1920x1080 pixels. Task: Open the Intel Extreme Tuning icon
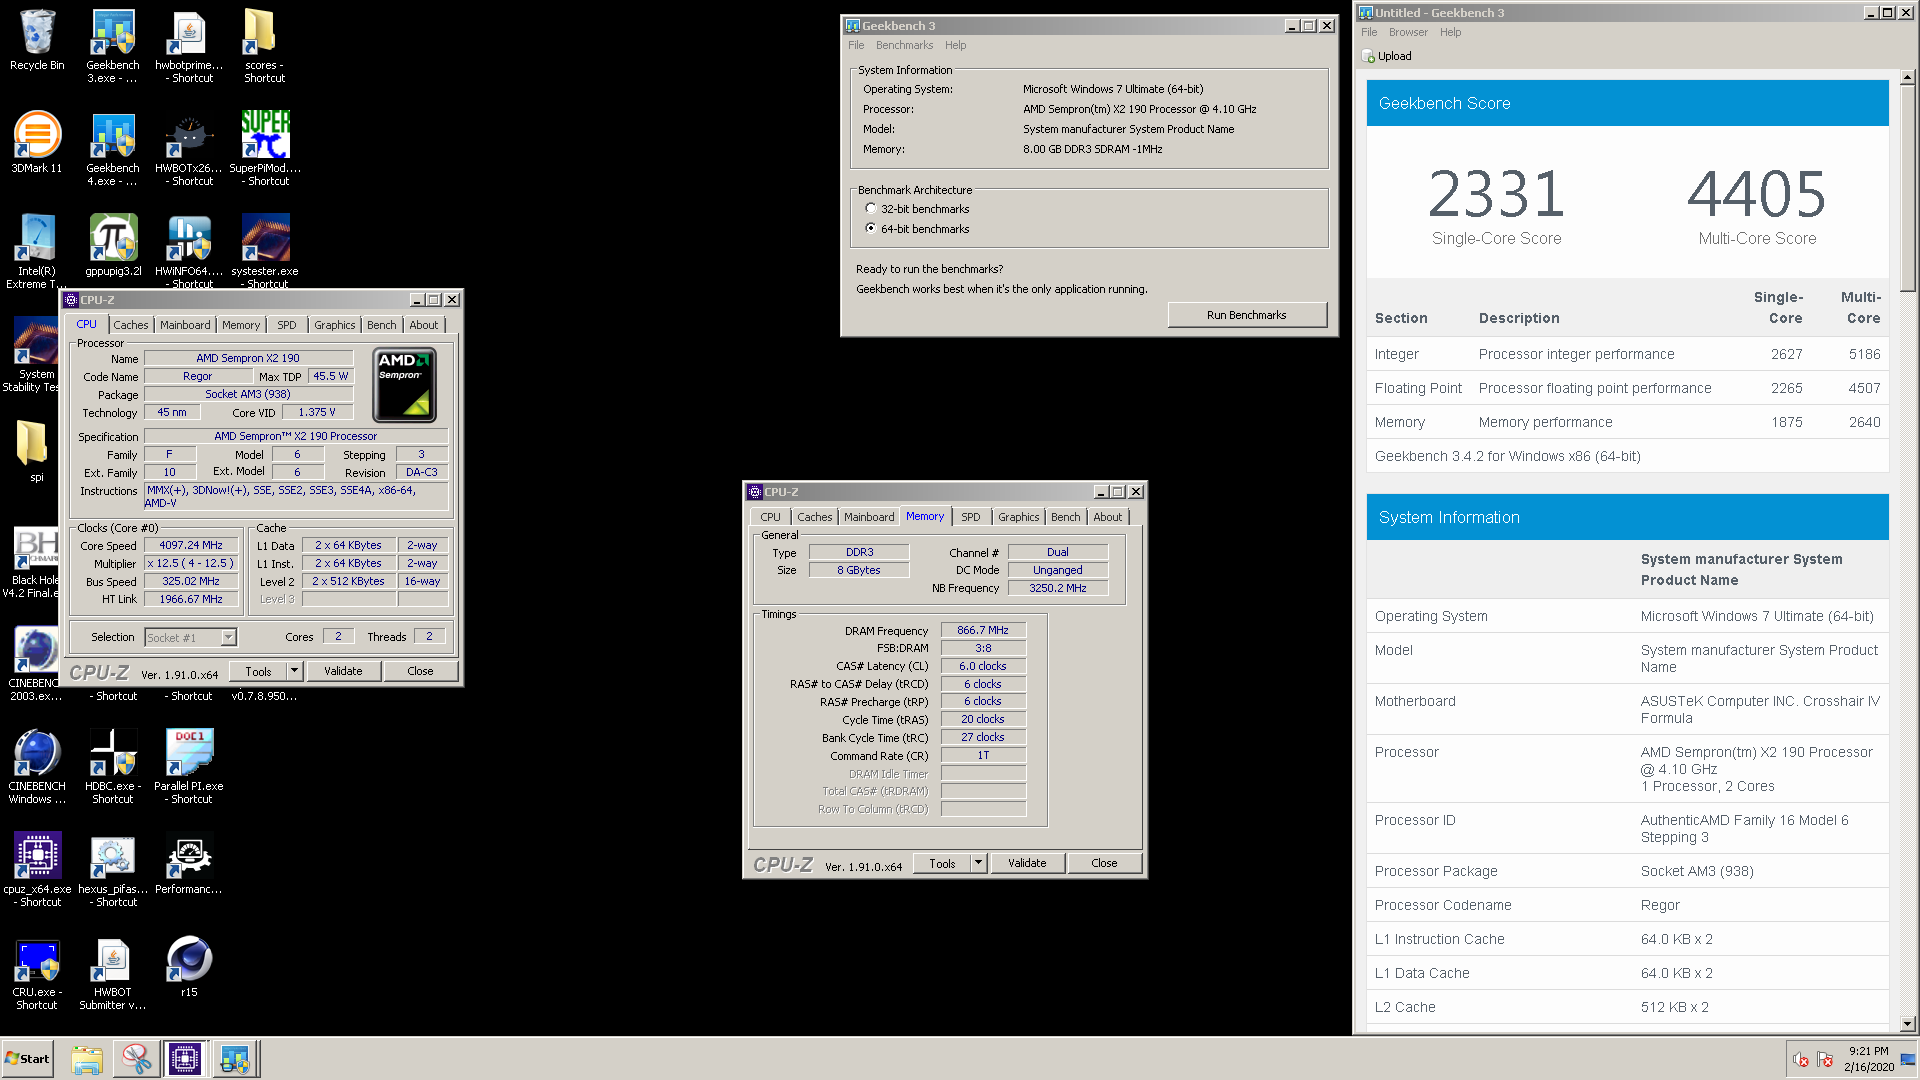(x=37, y=250)
